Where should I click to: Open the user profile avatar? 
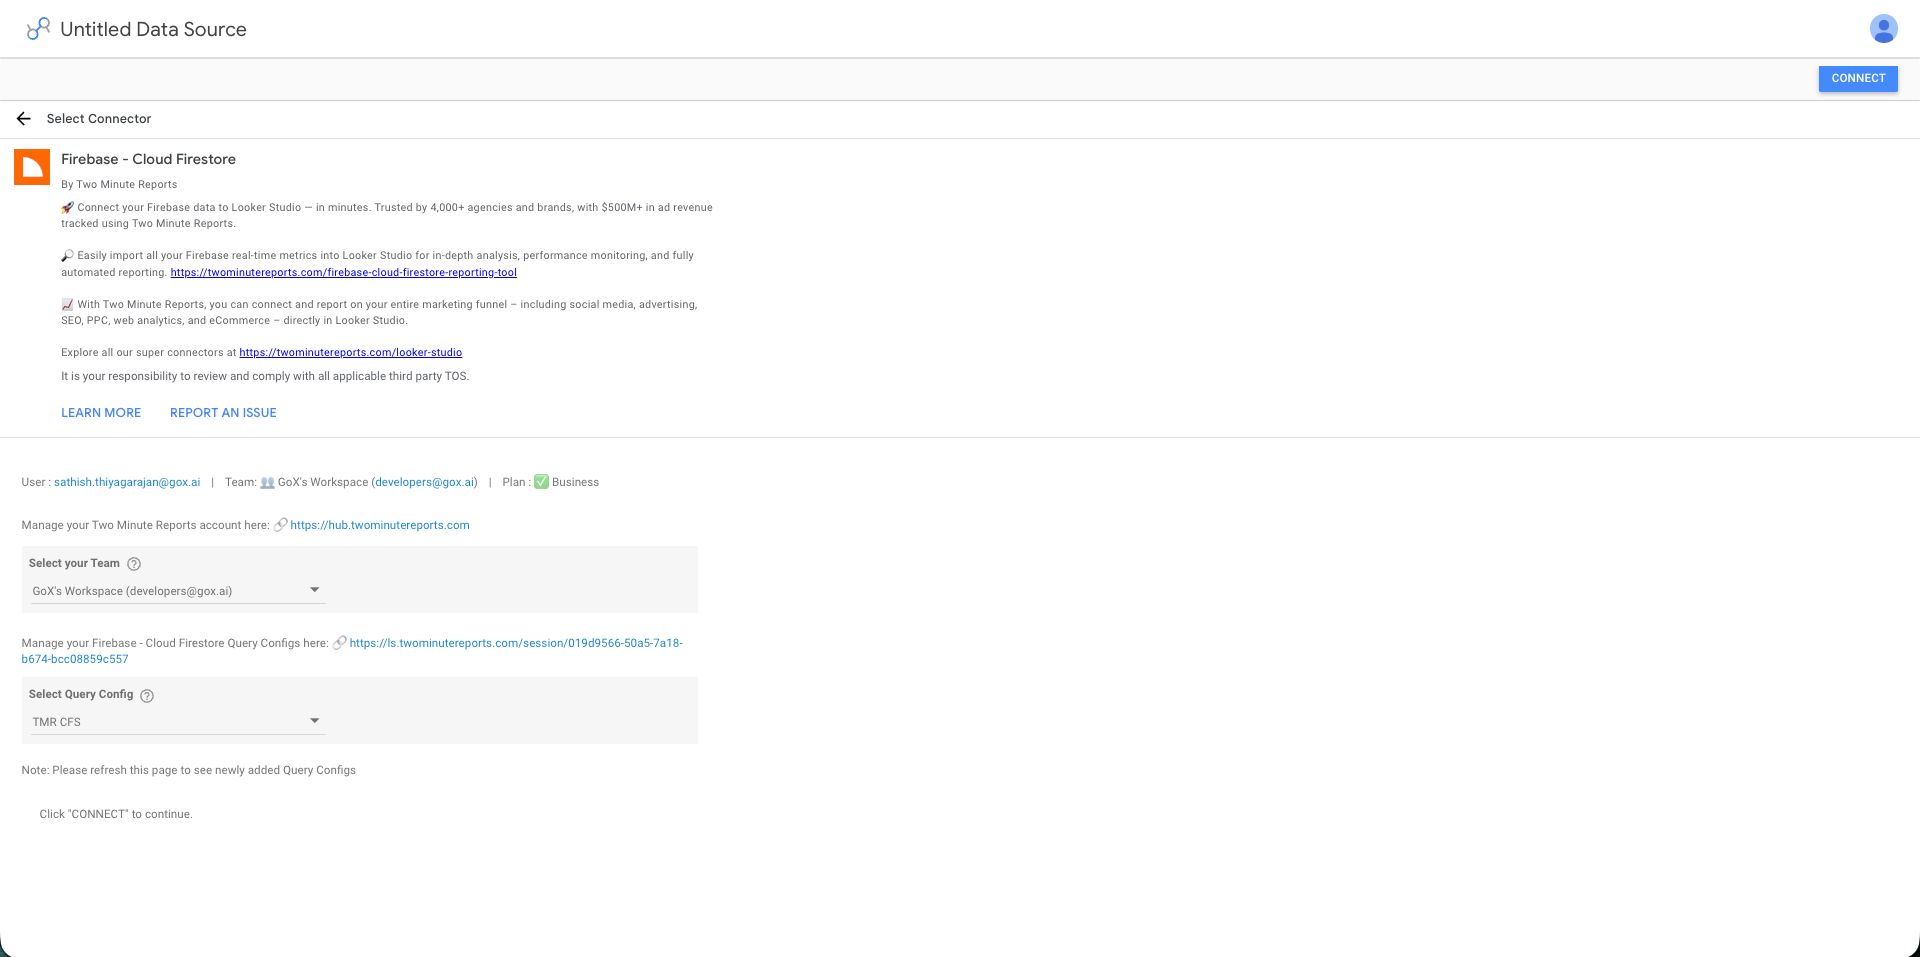1883,29
